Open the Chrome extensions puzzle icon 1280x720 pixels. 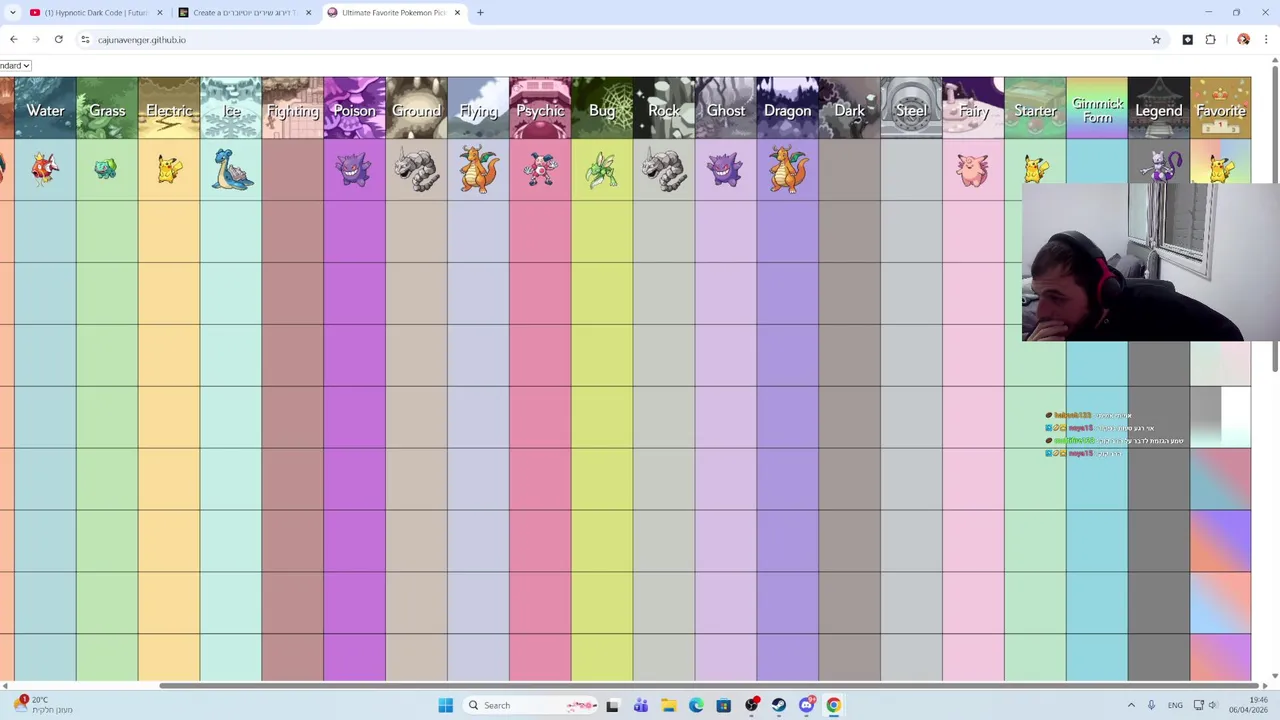point(1210,40)
